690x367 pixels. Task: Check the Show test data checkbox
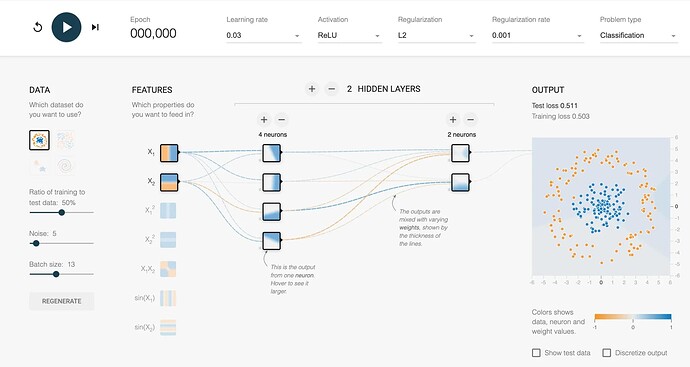click(536, 353)
